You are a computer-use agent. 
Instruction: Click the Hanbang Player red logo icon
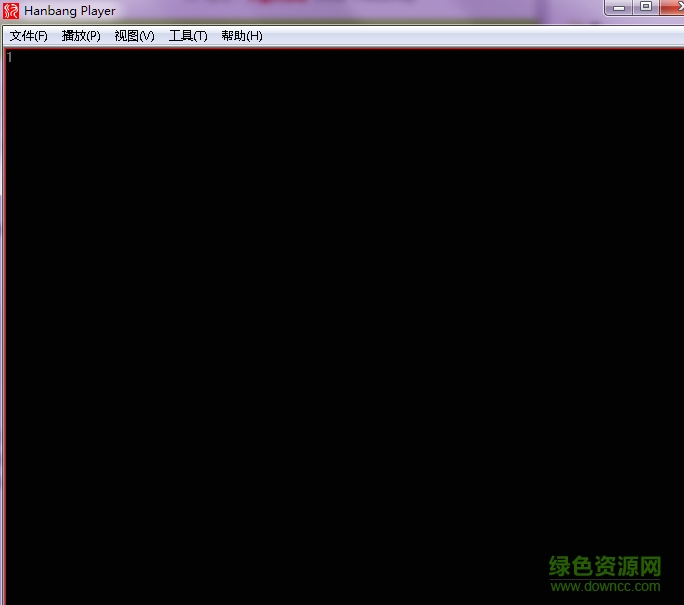point(11,11)
